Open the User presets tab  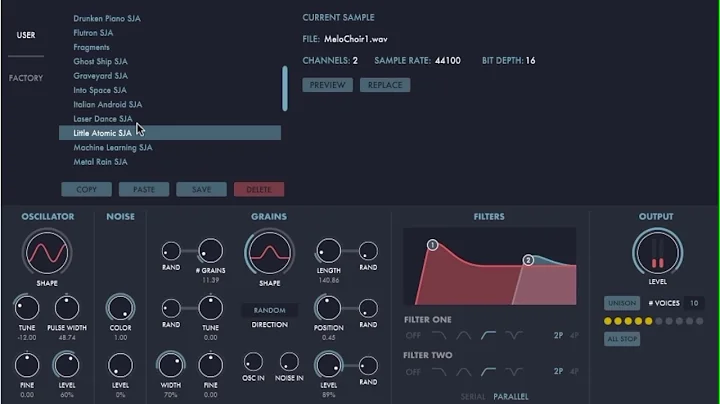coord(26,35)
